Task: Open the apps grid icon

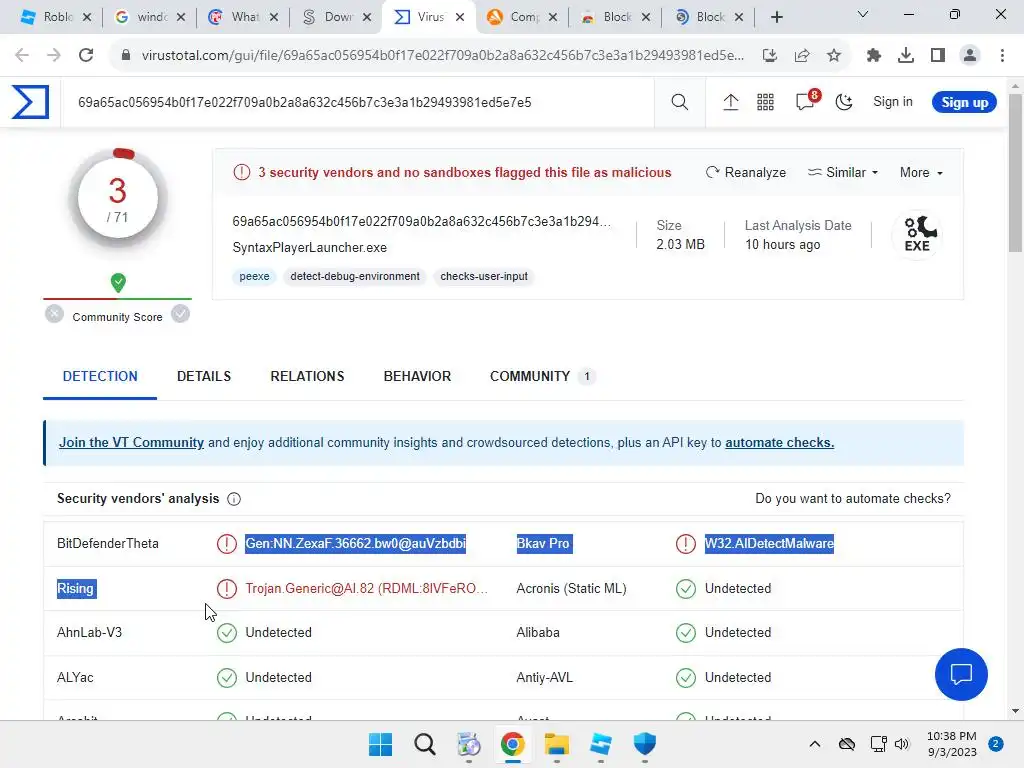Action: pyautogui.click(x=765, y=102)
